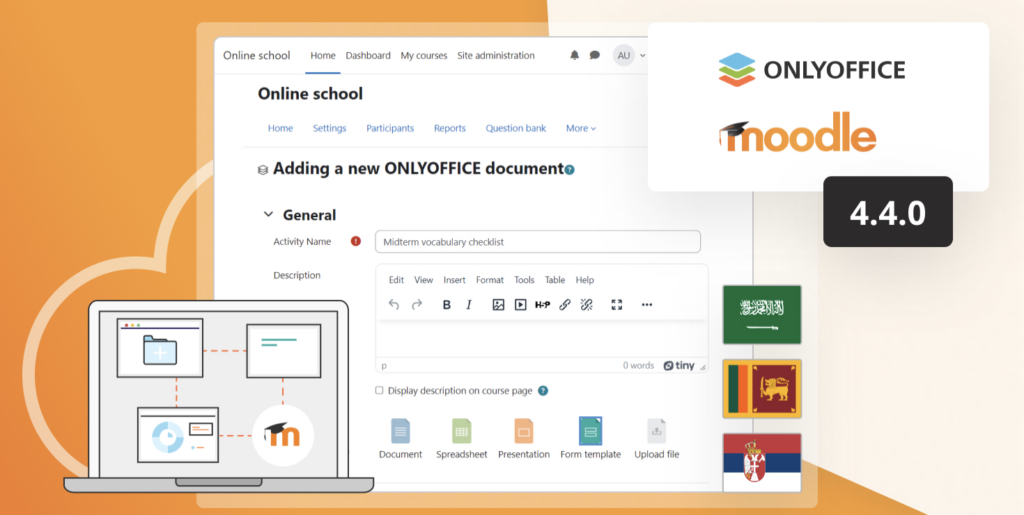Expand the More dropdown in course navigation
Screen dimensions: 1024x515
point(580,128)
